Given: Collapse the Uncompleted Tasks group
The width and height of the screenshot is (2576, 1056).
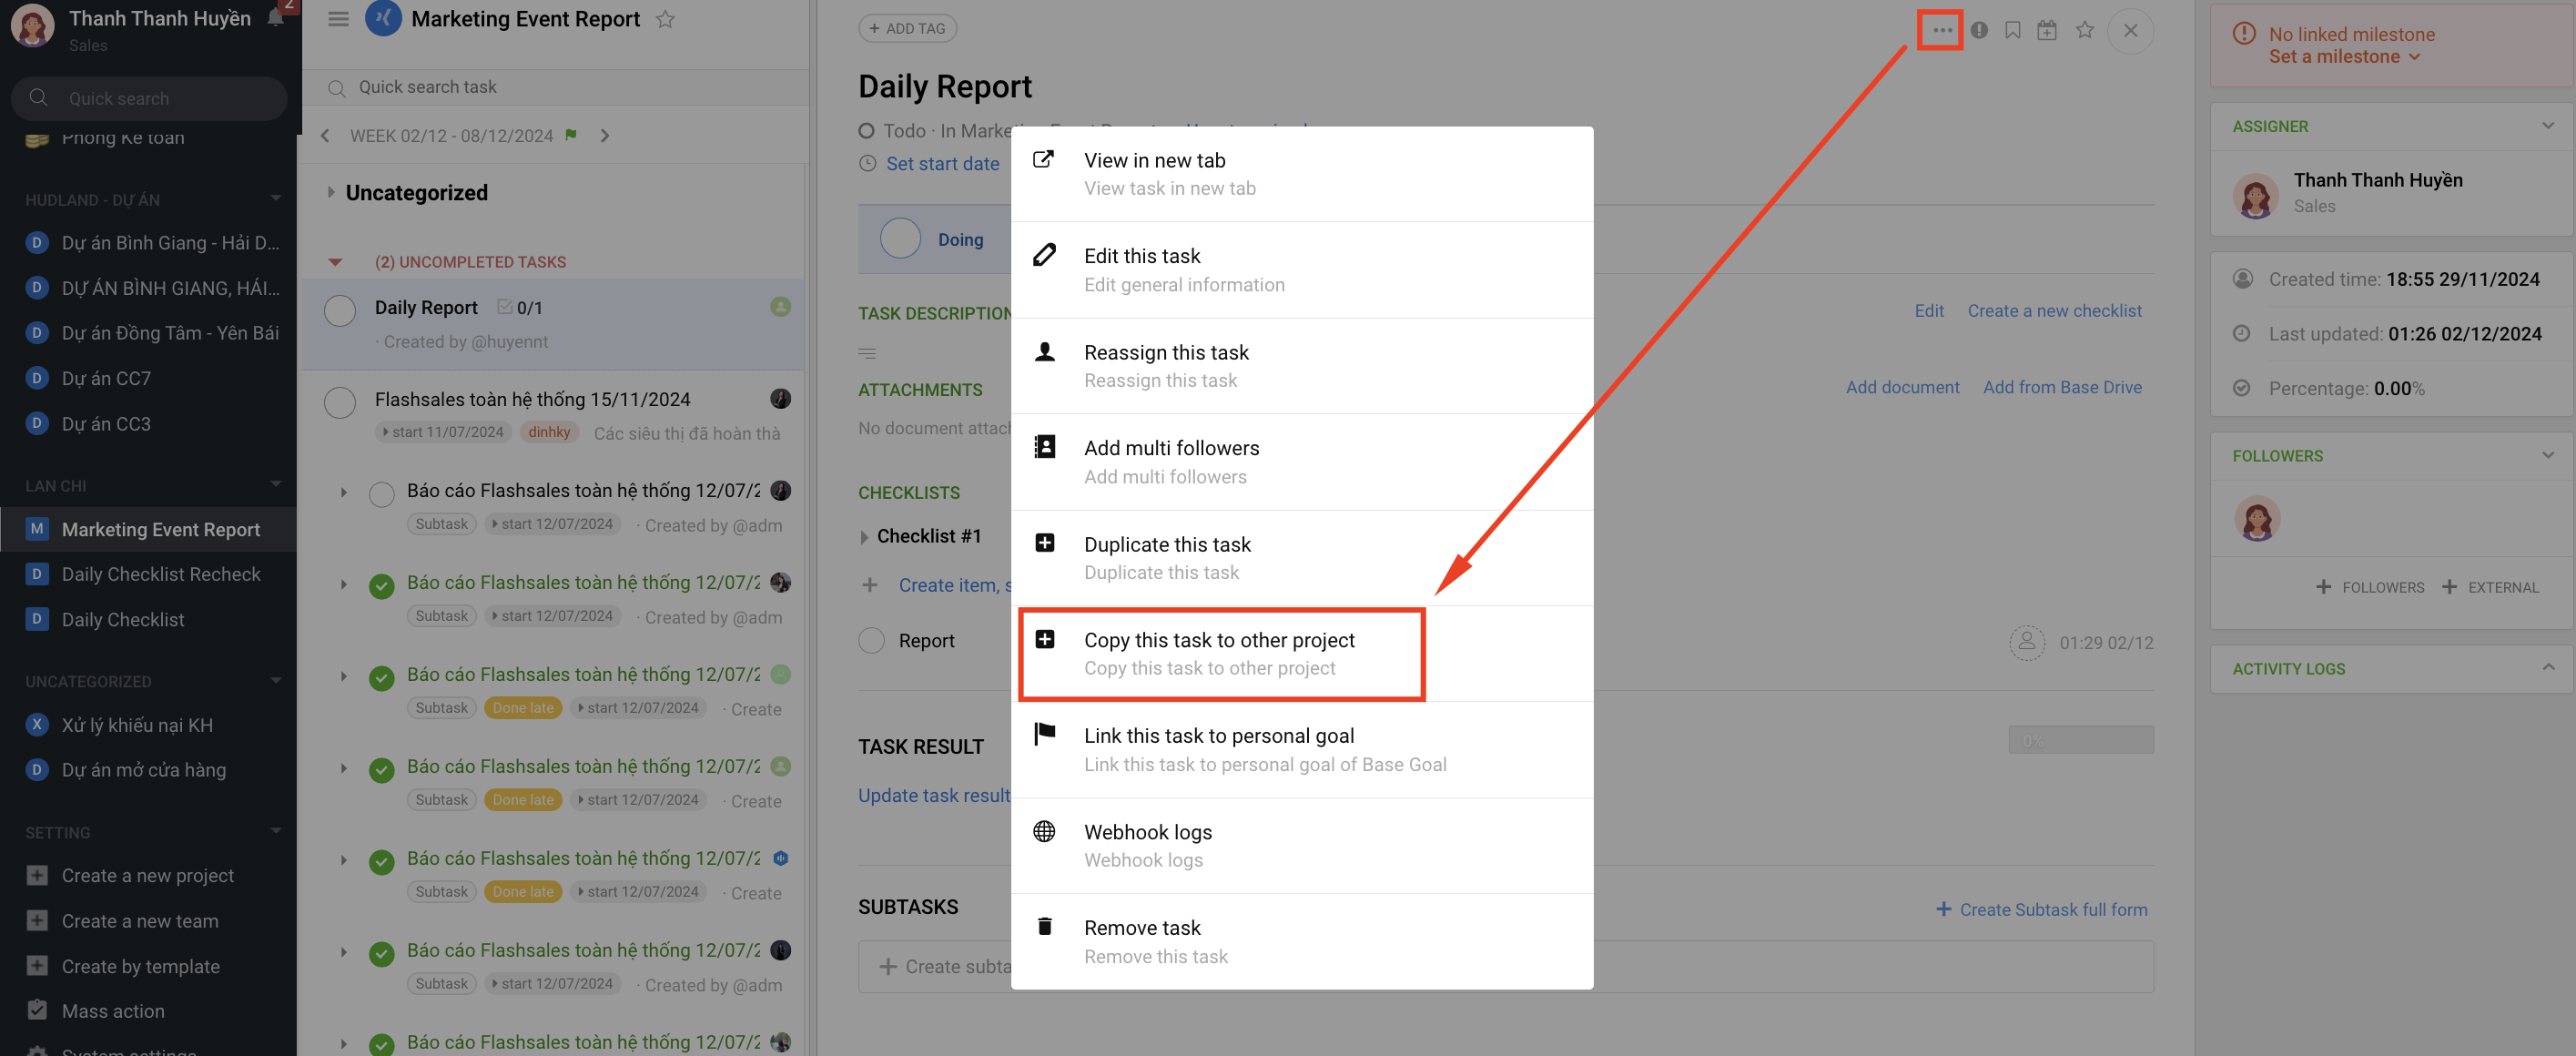Looking at the screenshot, I should [336, 262].
